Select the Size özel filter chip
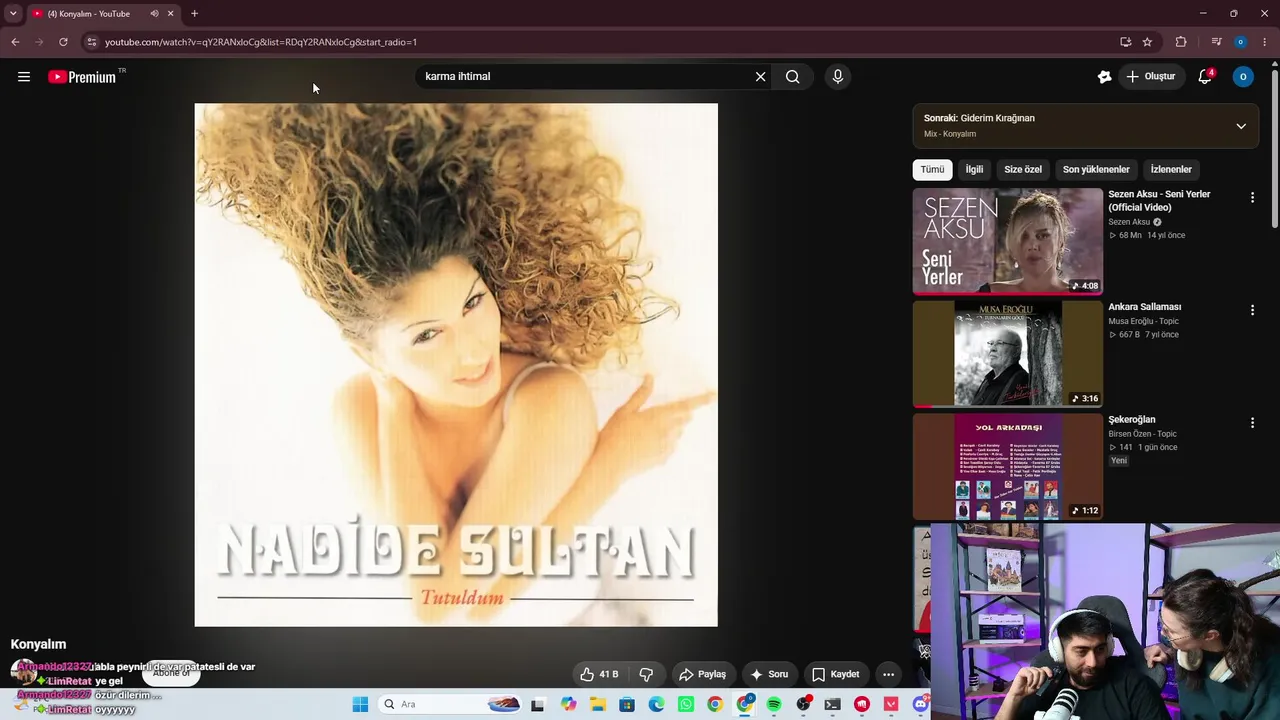Image resolution: width=1280 pixels, height=720 pixels. (x=1023, y=169)
